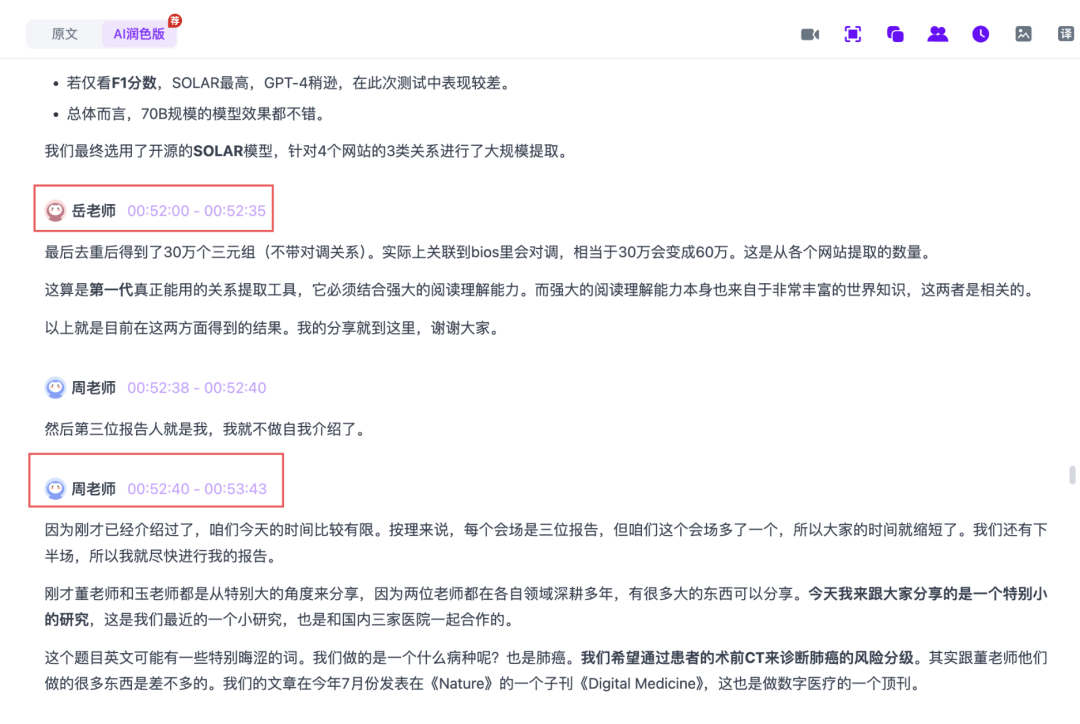
Task: Click paragraph starting 因为刚才已经介绍过了
Action: coord(546,543)
